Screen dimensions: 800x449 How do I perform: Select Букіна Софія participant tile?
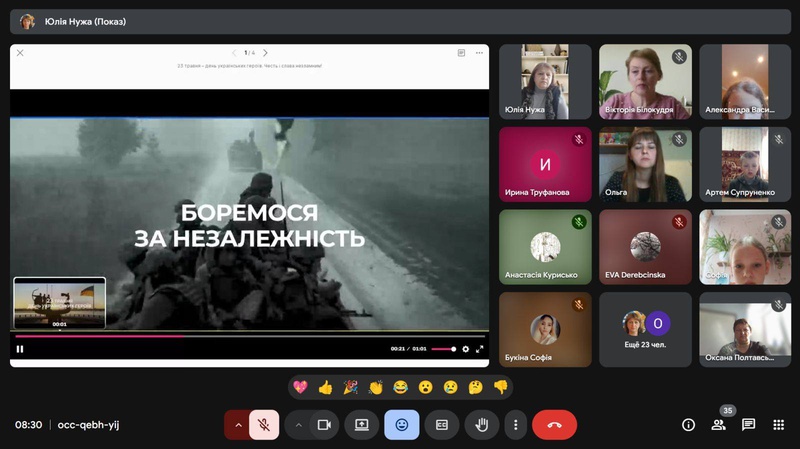545,330
